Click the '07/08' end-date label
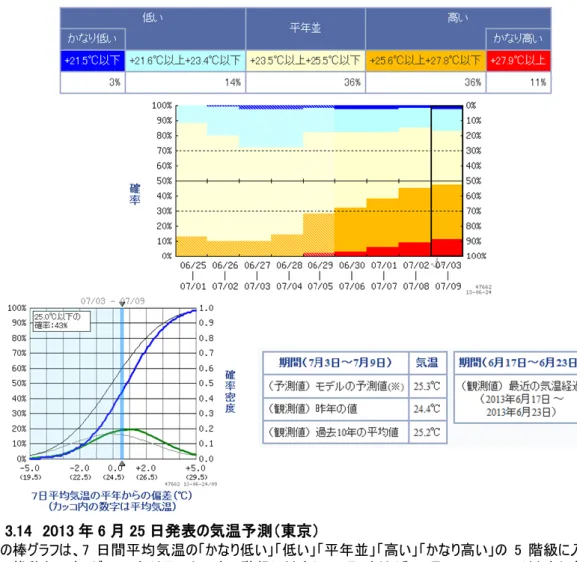577x562 pixels. [416, 286]
